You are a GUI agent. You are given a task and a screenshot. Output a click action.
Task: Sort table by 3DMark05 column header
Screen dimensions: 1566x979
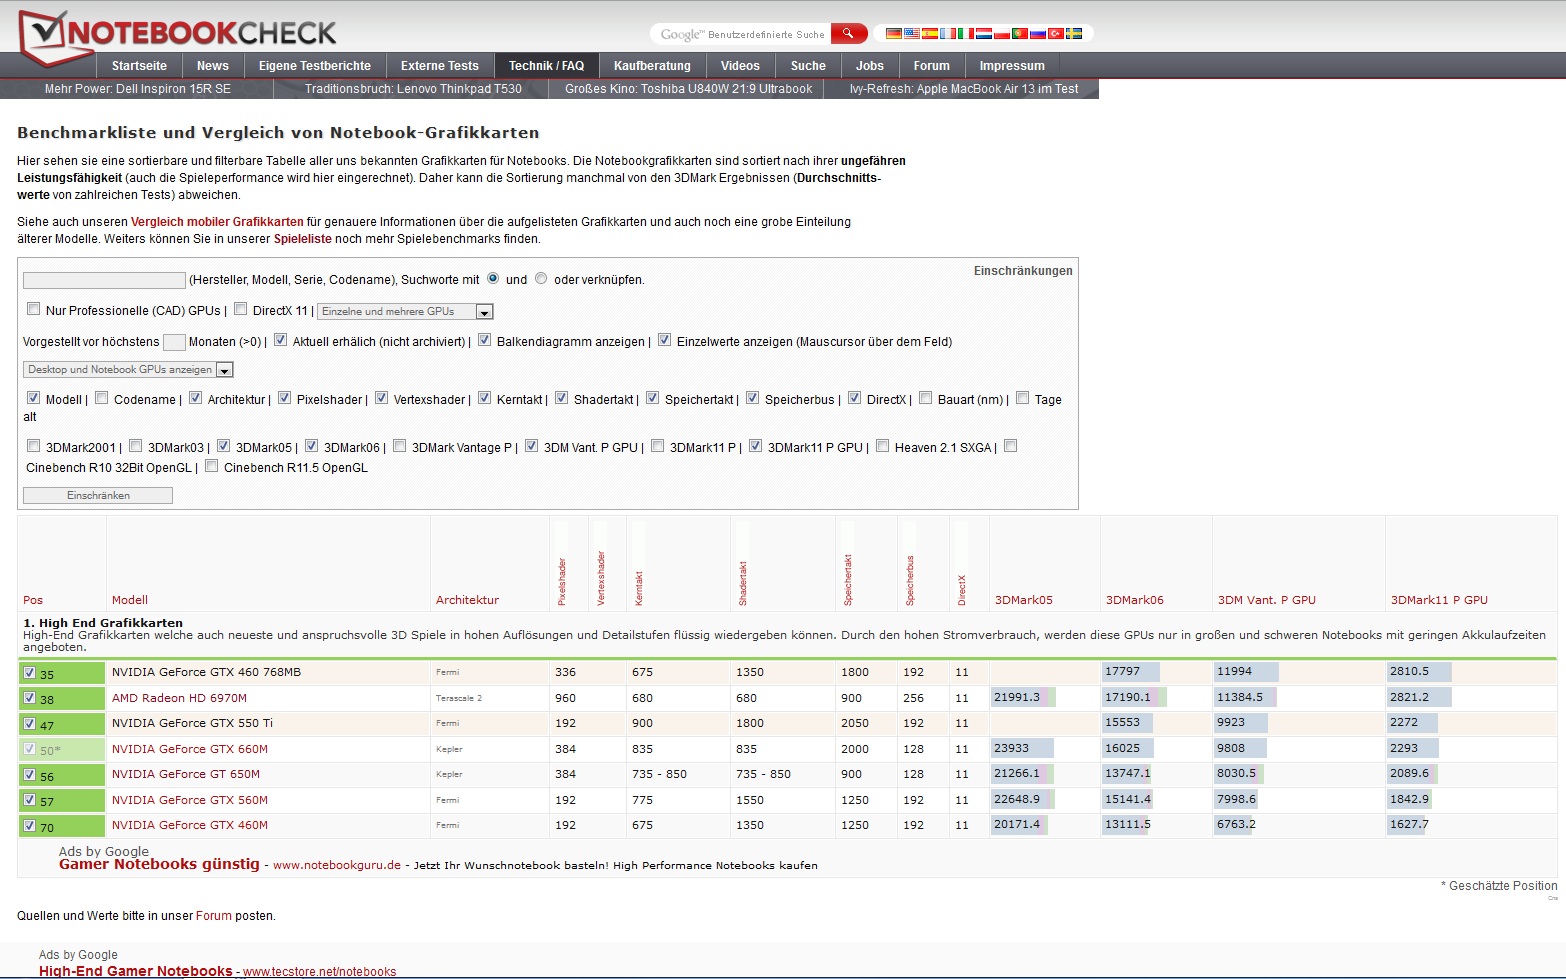1024,600
